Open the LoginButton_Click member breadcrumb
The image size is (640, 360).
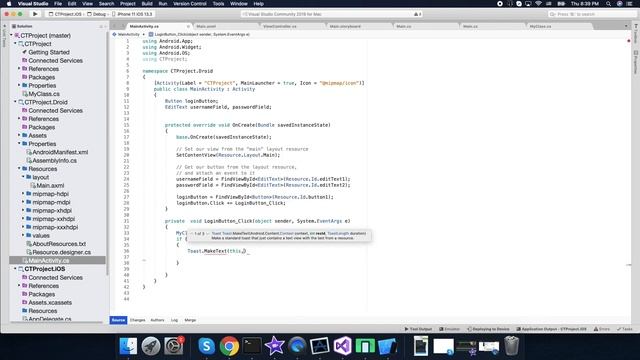199,34
